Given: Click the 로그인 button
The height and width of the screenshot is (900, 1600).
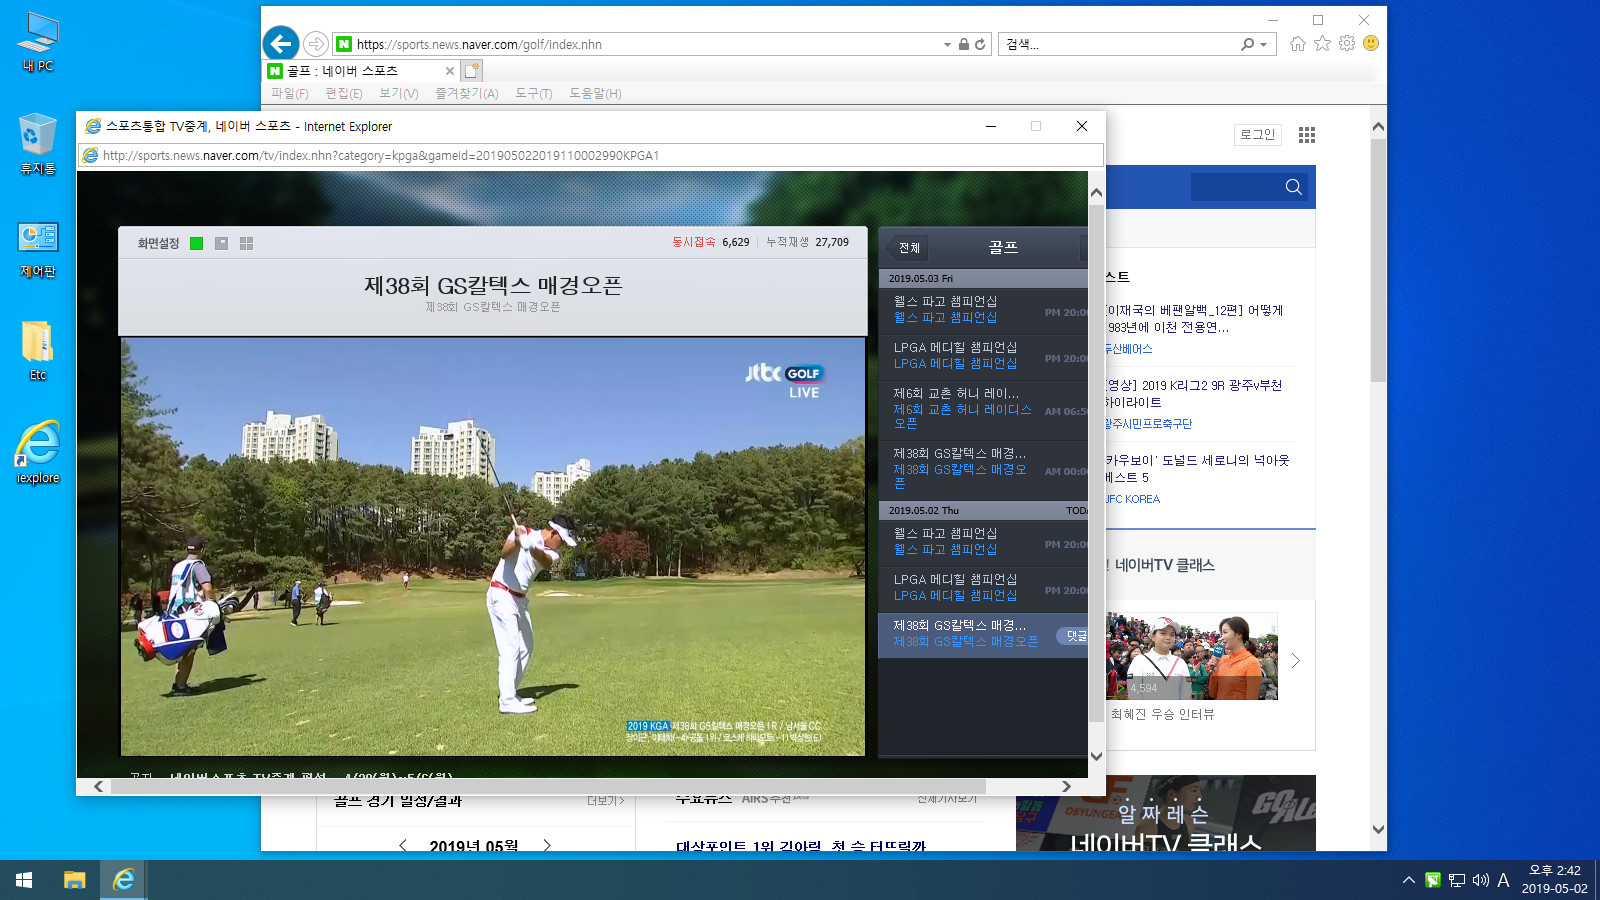Looking at the screenshot, I should click(1258, 135).
